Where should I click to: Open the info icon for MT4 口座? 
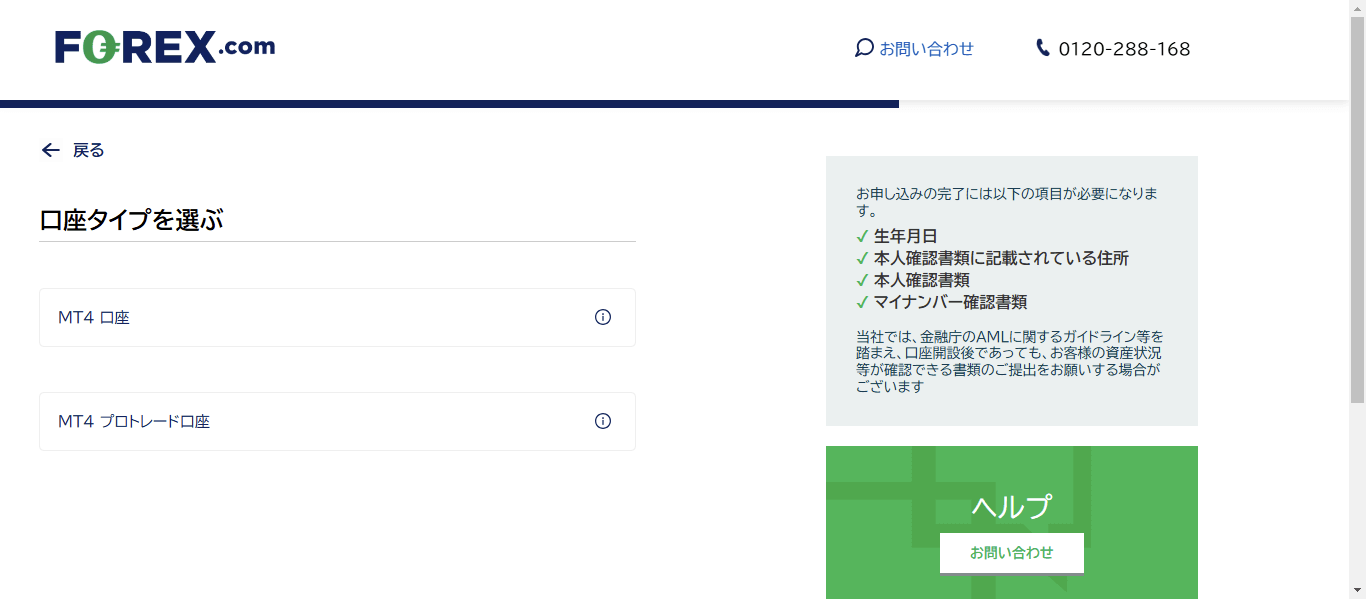(602, 317)
